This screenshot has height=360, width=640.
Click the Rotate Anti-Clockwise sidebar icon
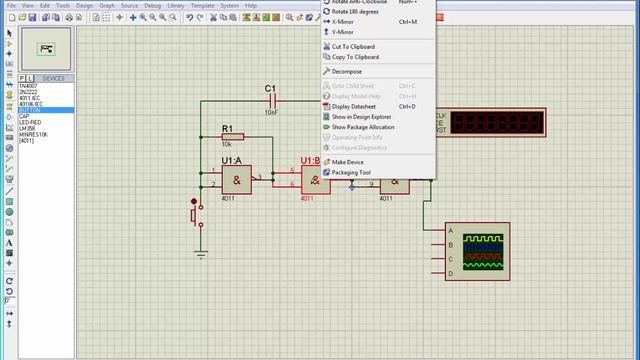tap(9, 291)
